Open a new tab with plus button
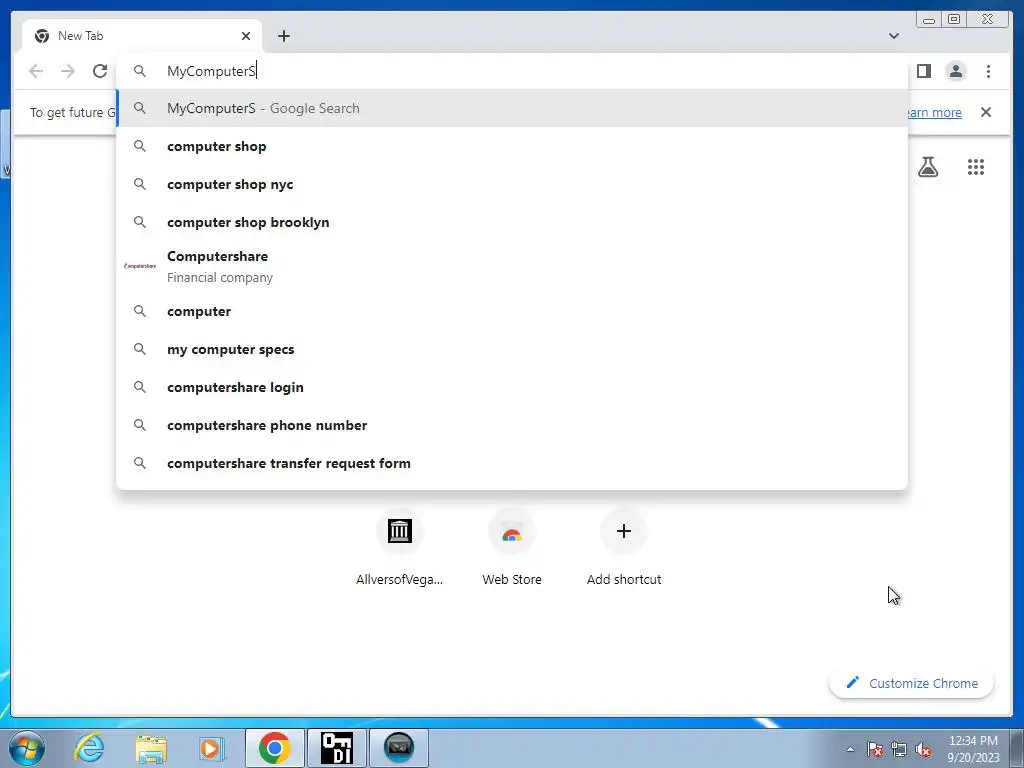The image size is (1024, 768). (x=283, y=36)
